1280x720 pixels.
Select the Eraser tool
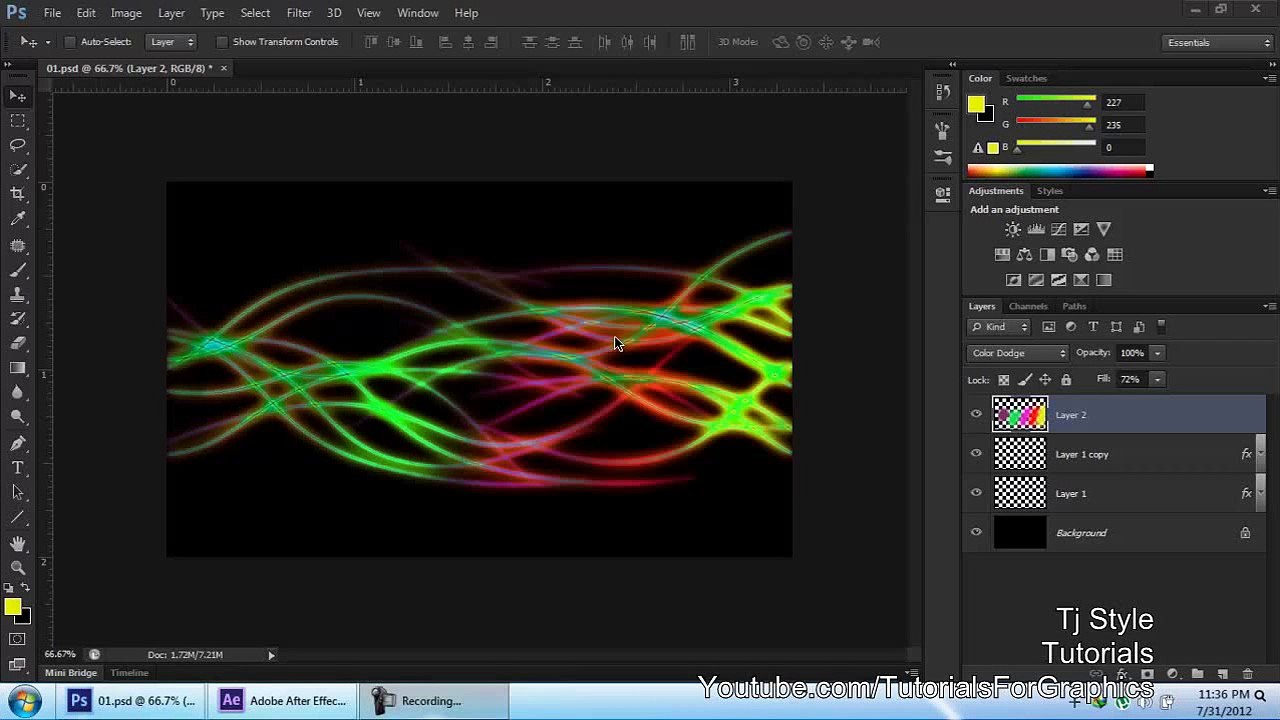pyautogui.click(x=18, y=343)
